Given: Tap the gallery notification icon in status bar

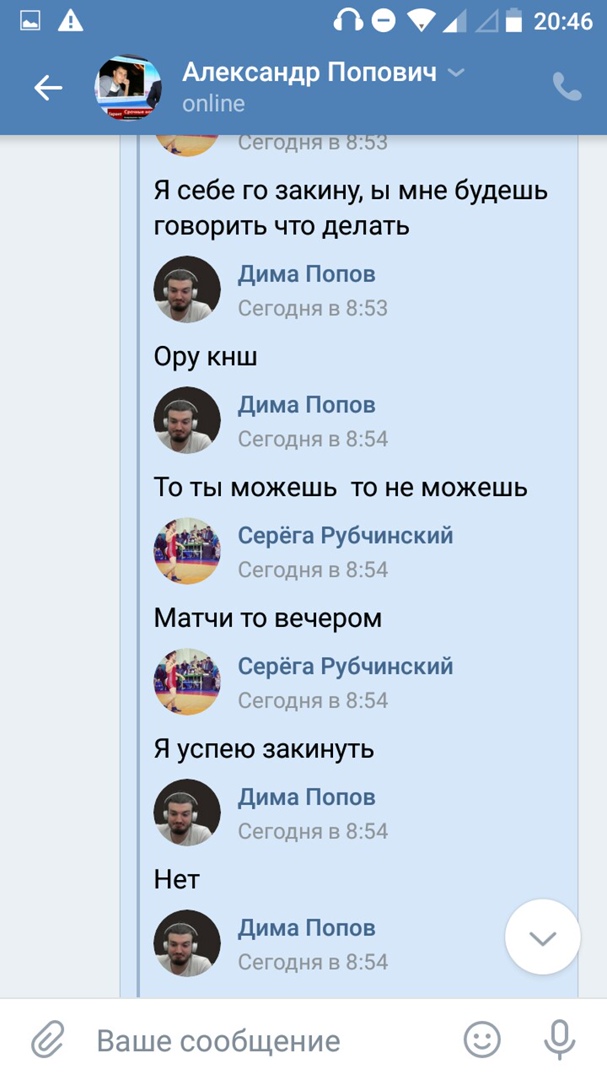Looking at the screenshot, I should [30, 19].
